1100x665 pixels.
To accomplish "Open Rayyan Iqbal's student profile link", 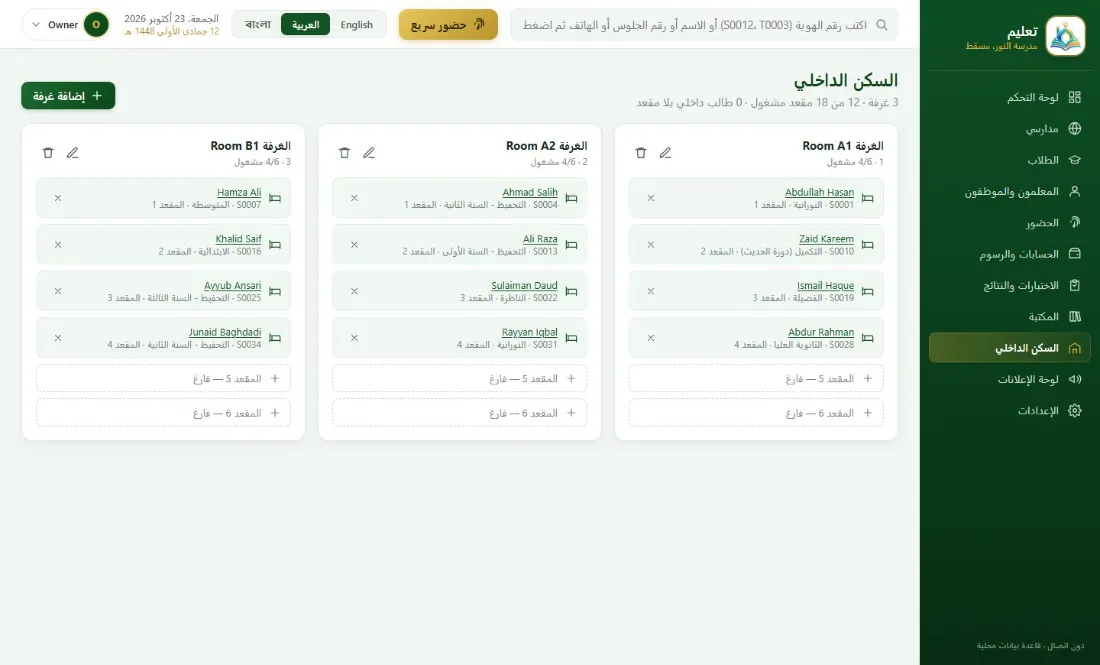I will [x=530, y=332].
